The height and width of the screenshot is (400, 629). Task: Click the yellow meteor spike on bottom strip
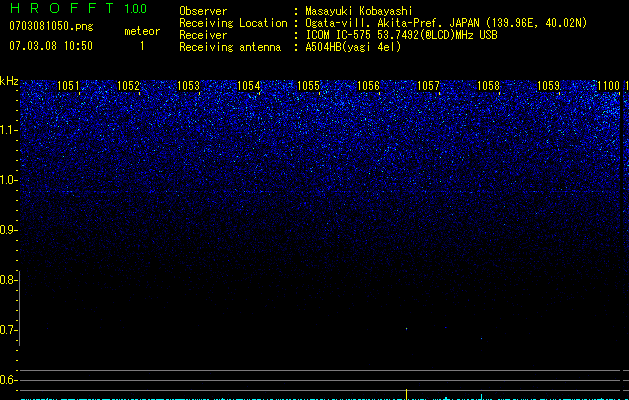406,394
